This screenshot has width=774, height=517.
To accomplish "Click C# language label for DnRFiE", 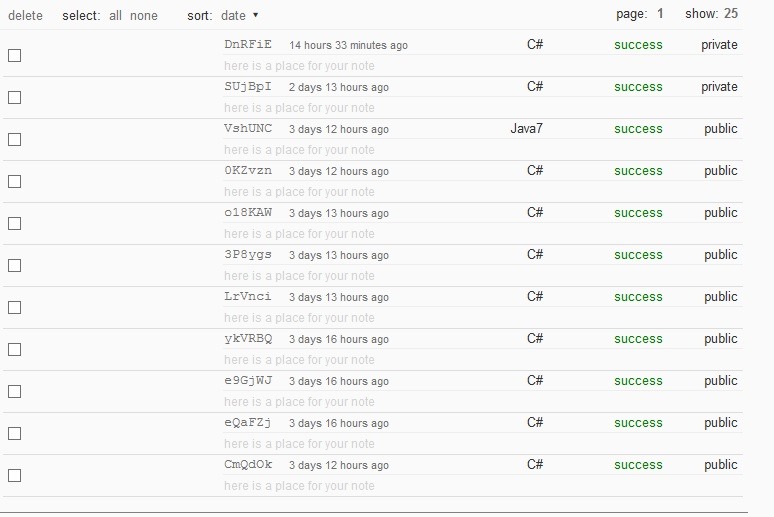I will [x=535, y=44].
